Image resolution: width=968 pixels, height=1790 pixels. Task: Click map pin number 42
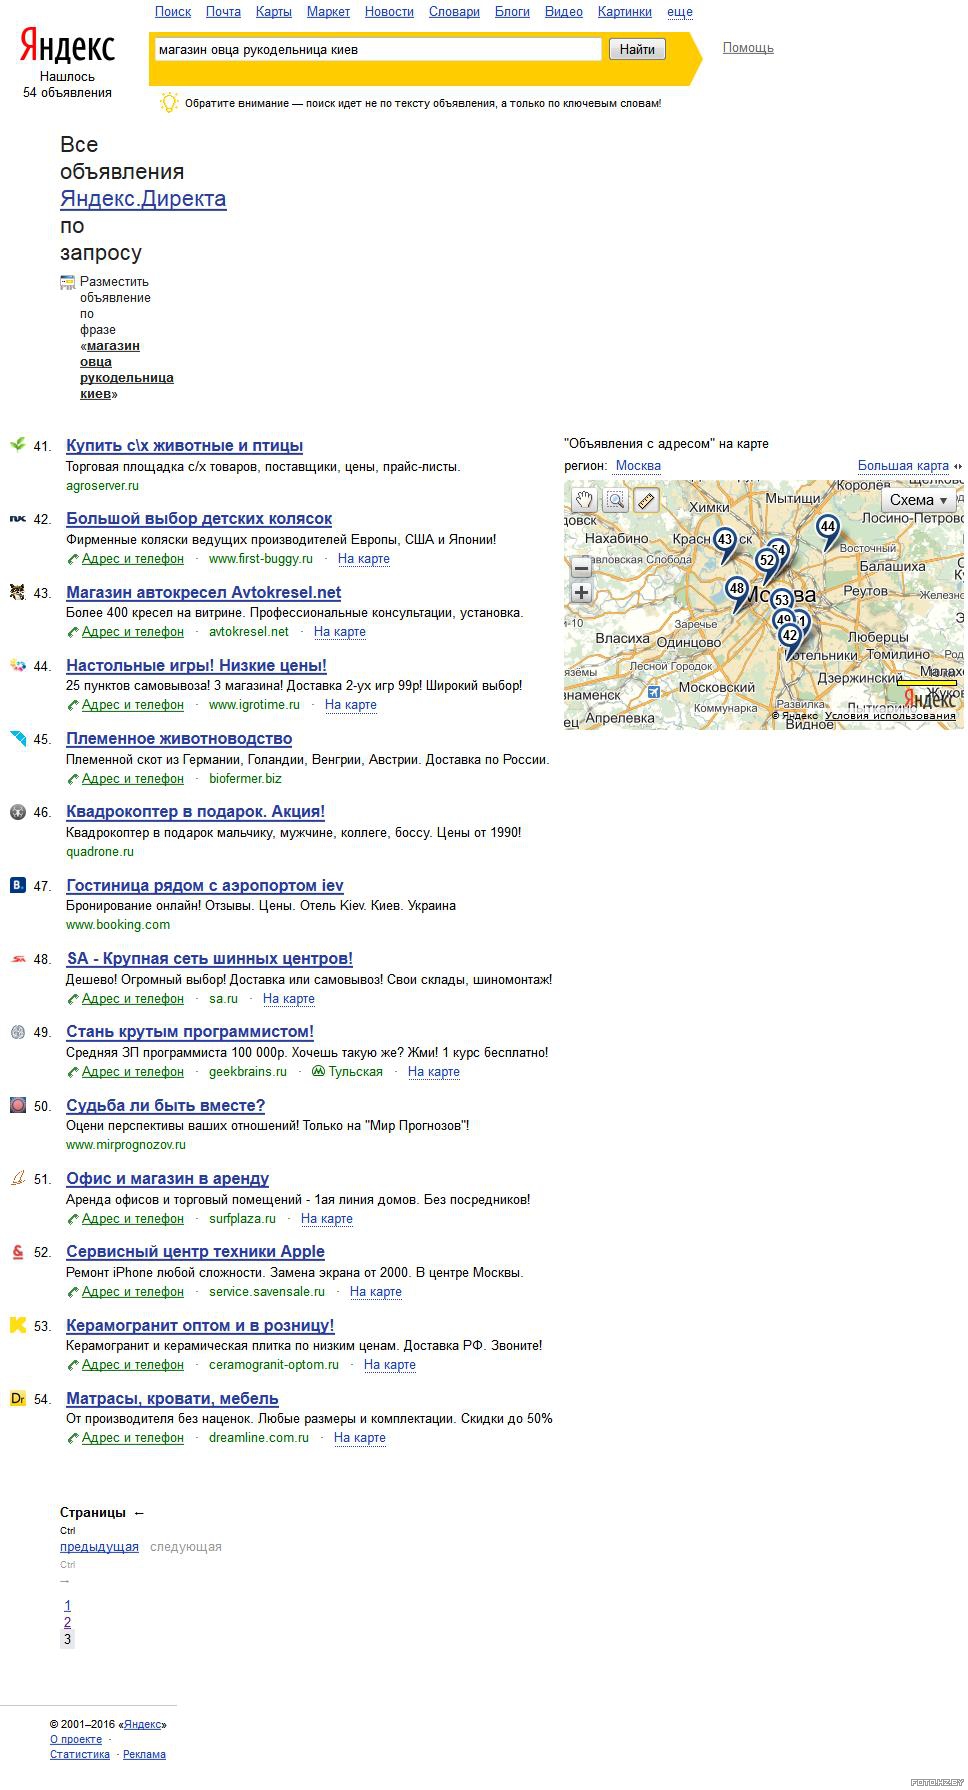(x=790, y=636)
